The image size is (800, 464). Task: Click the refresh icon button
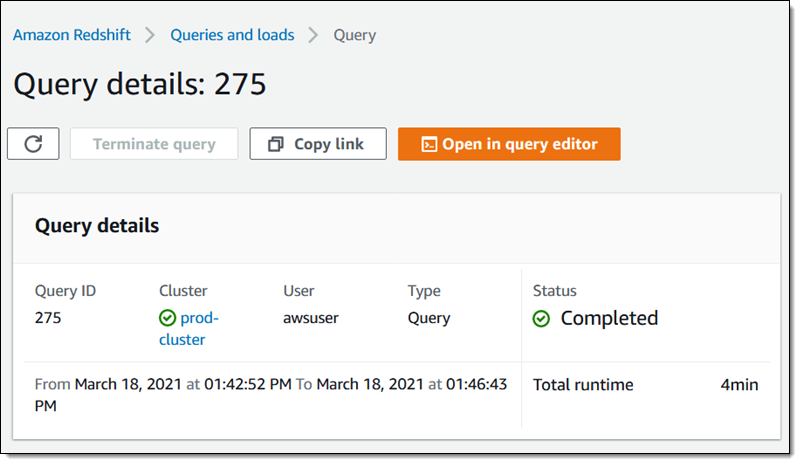[33, 144]
